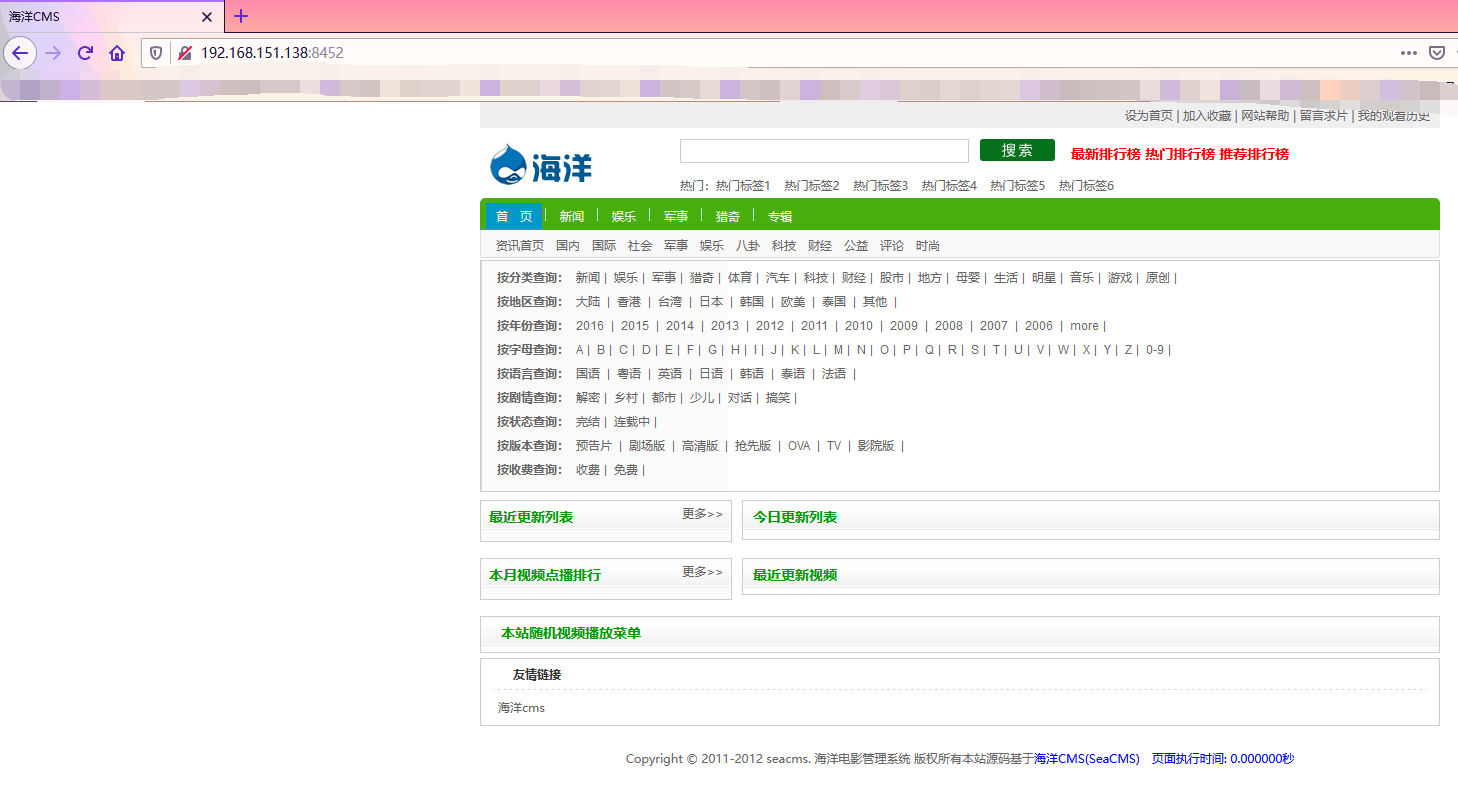Screen dimensions: 1458x795
Task: Focus the video search text box
Action: (824, 151)
